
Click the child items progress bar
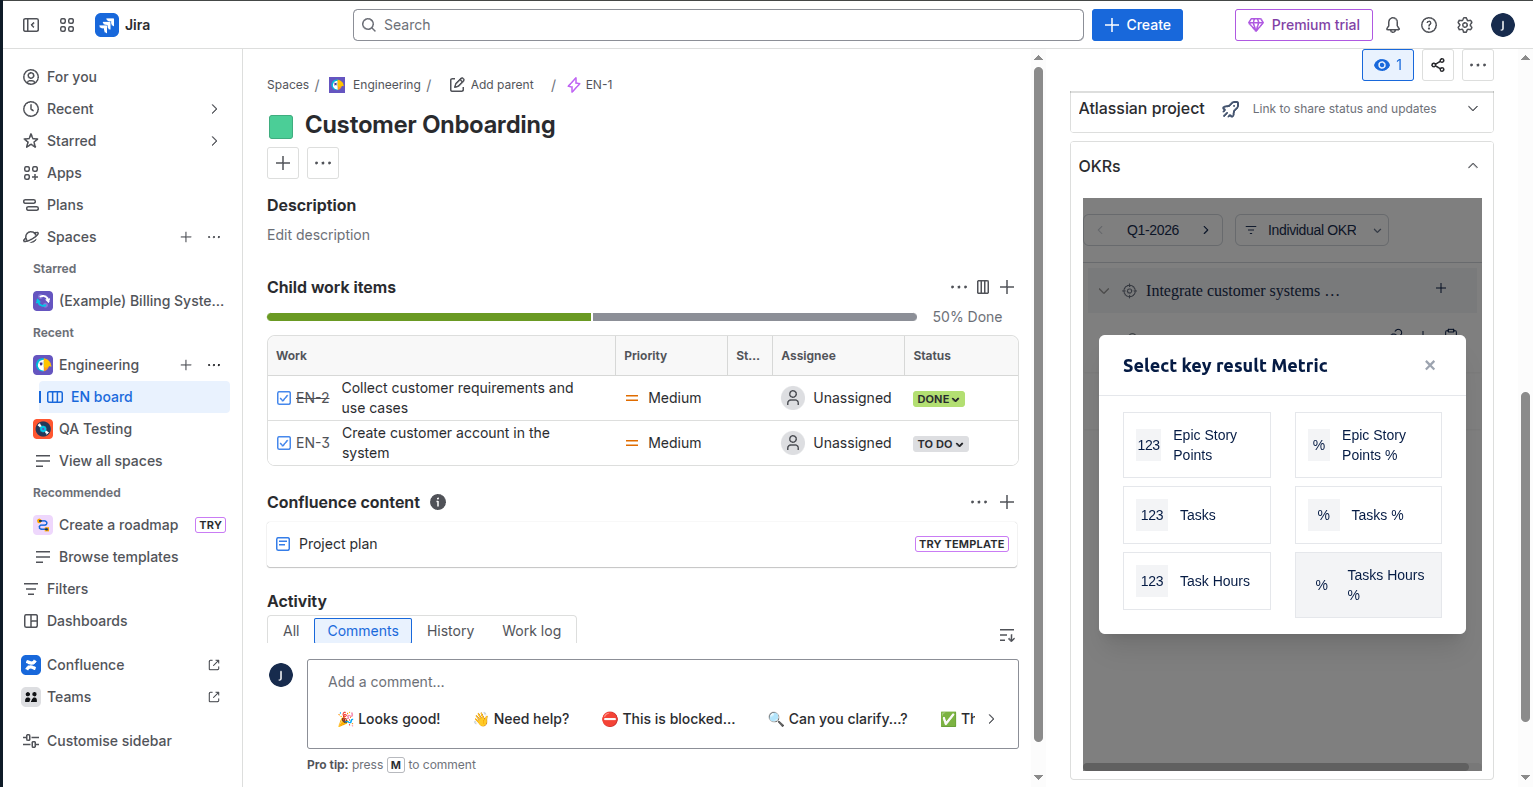592,317
